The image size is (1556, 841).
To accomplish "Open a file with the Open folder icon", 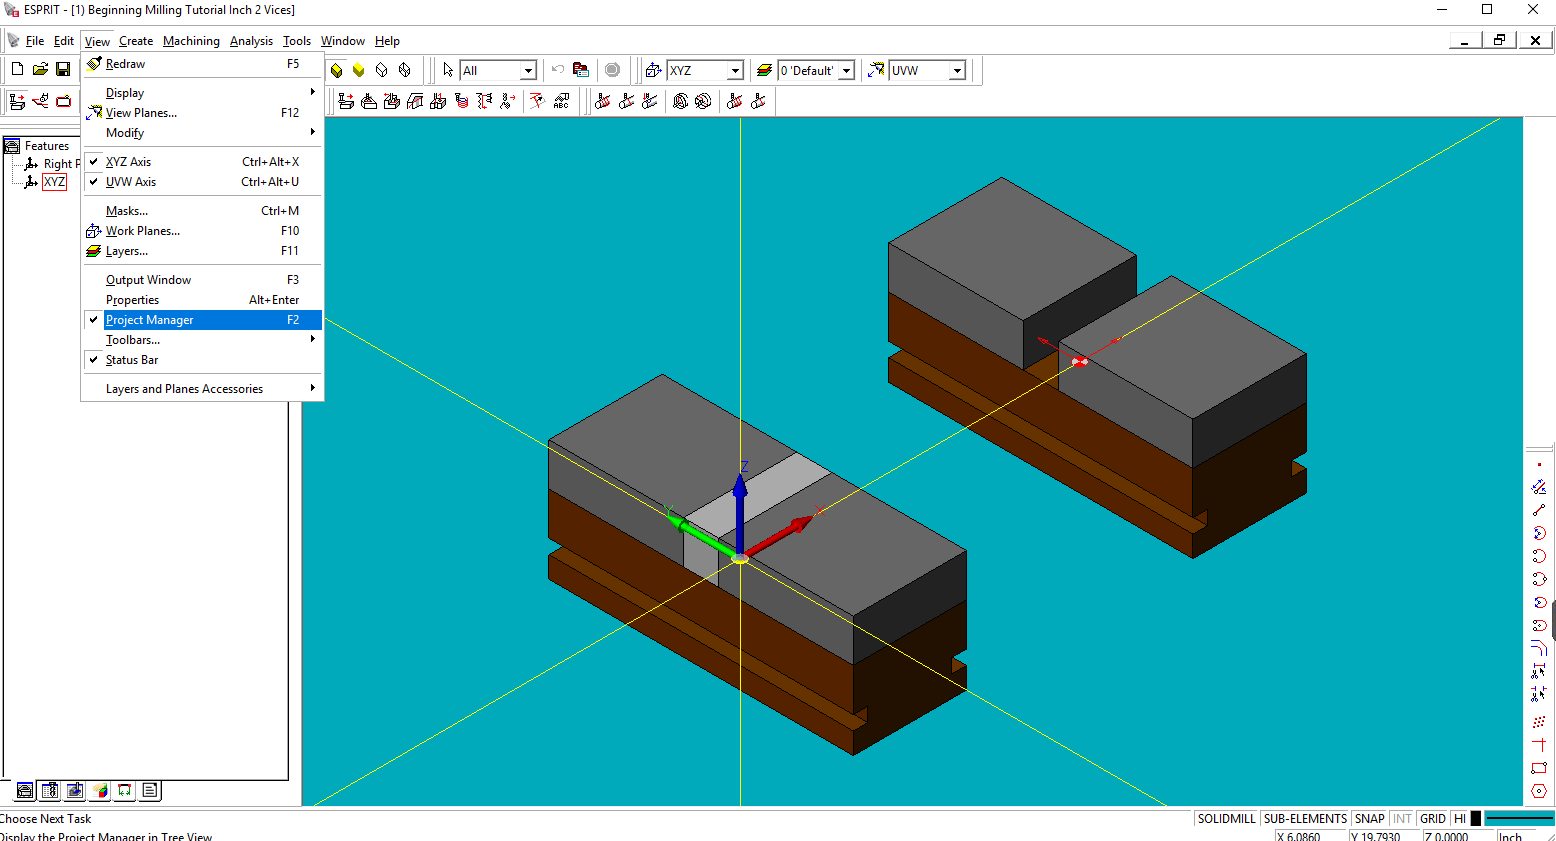I will [x=40, y=69].
